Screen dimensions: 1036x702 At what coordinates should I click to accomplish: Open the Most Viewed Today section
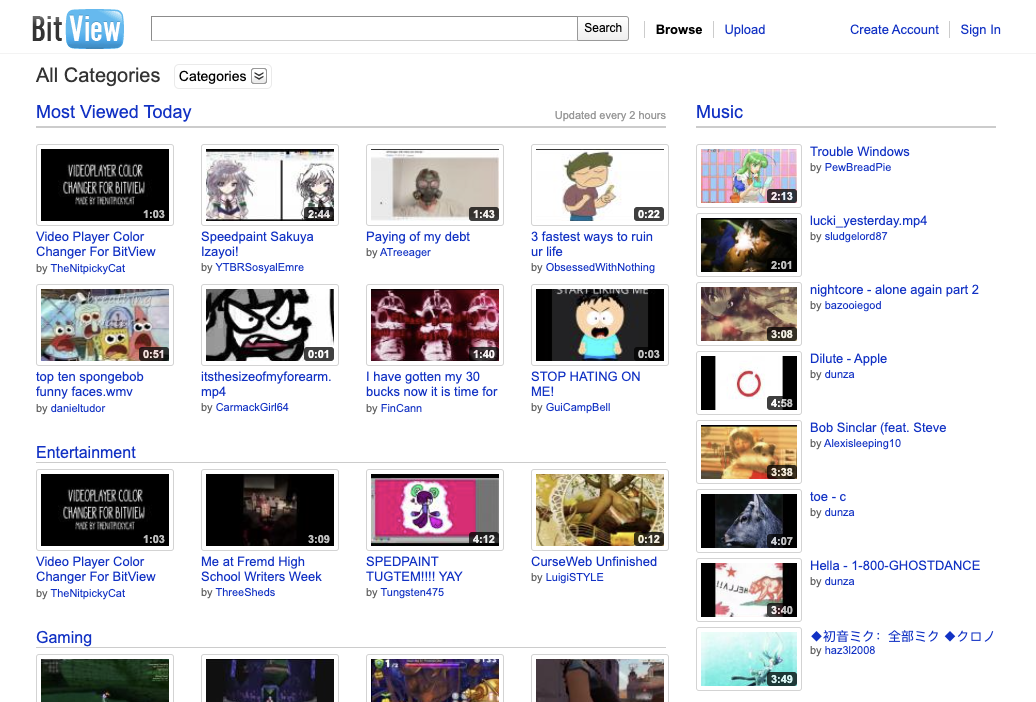pos(113,112)
